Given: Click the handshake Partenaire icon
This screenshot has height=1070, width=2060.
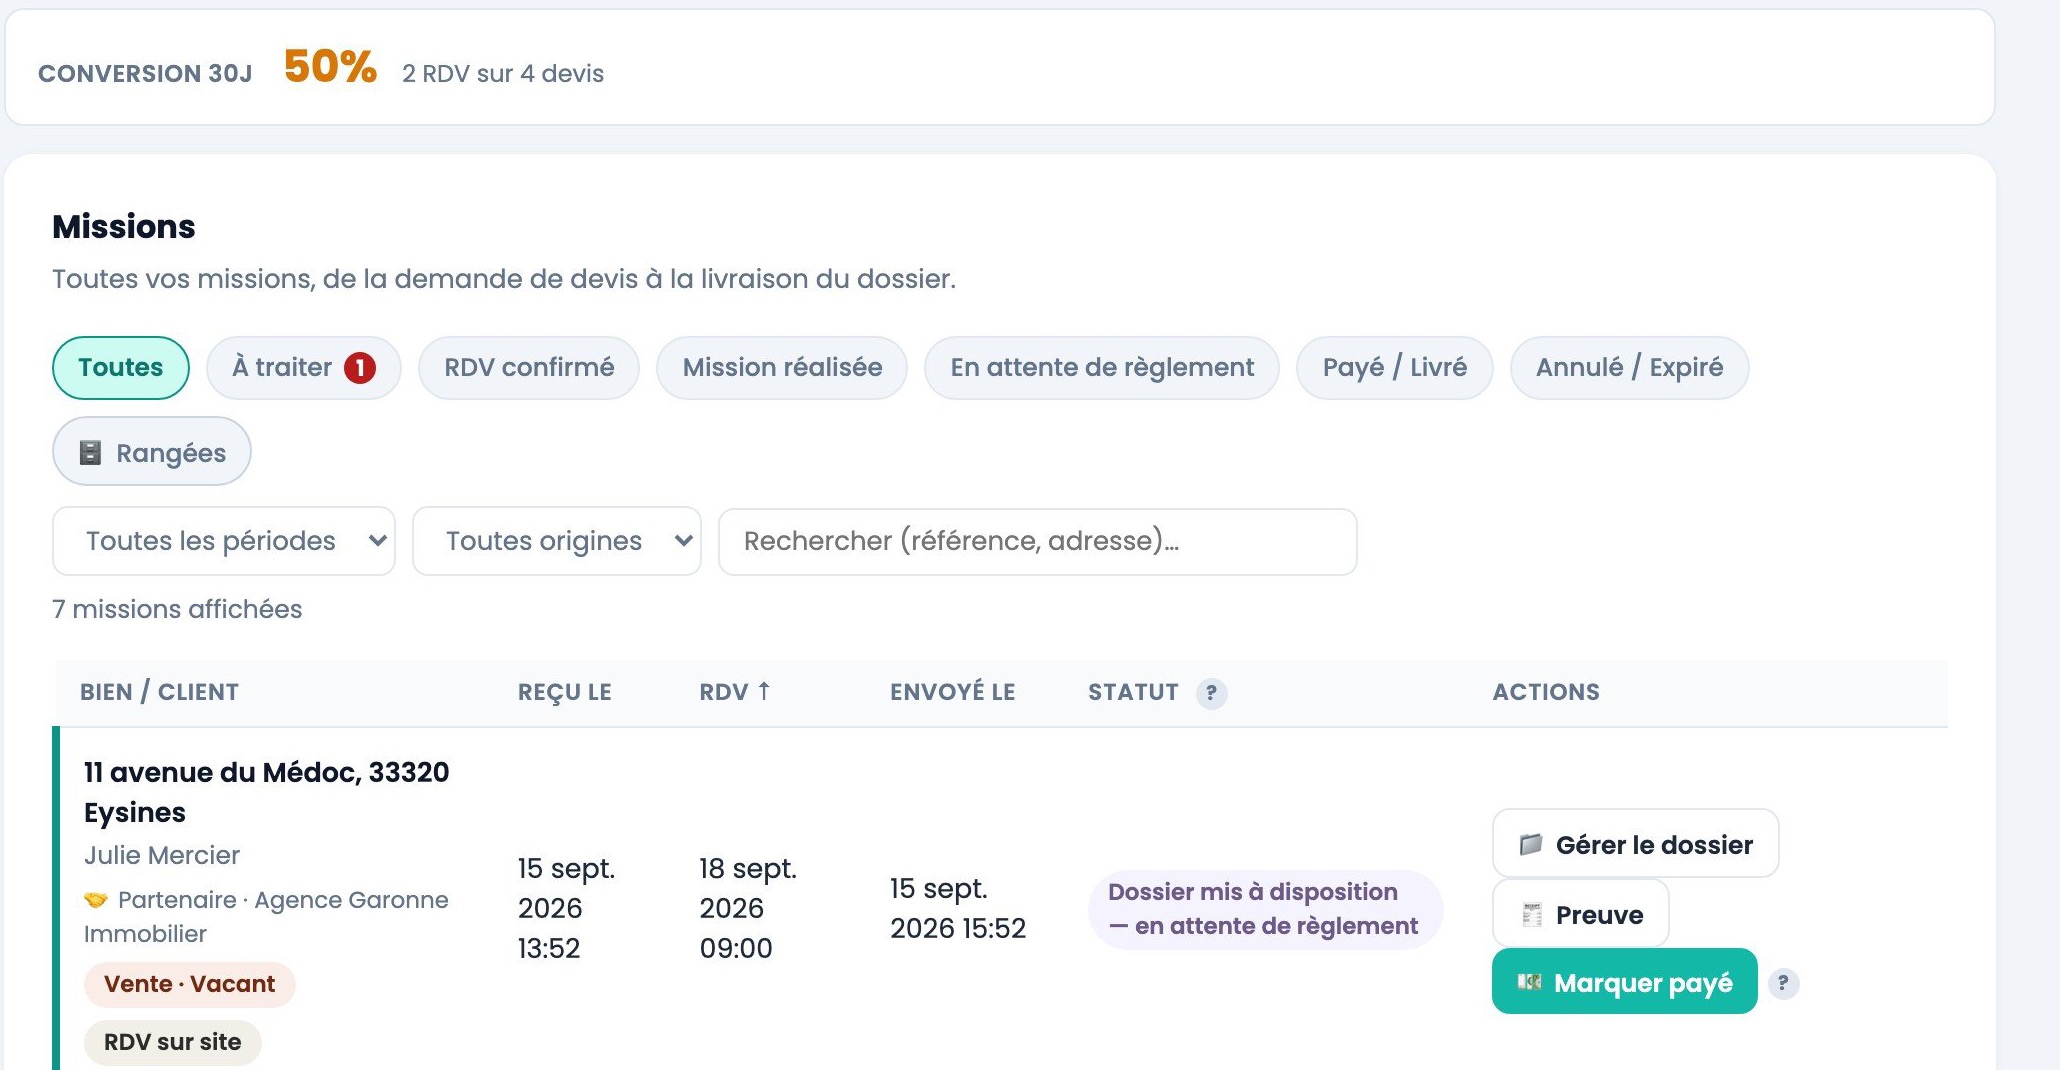Looking at the screenshot, I should pyautogui.click(x=96, y=900).
